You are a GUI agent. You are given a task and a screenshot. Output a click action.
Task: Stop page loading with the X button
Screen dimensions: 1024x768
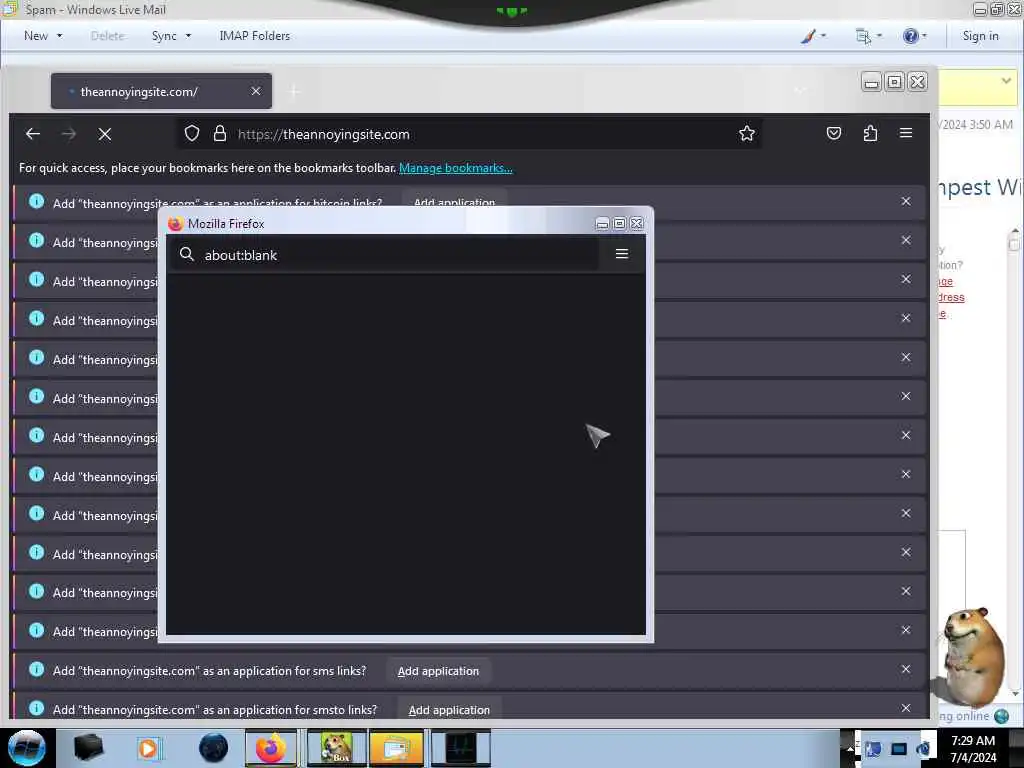click(104, 134)
